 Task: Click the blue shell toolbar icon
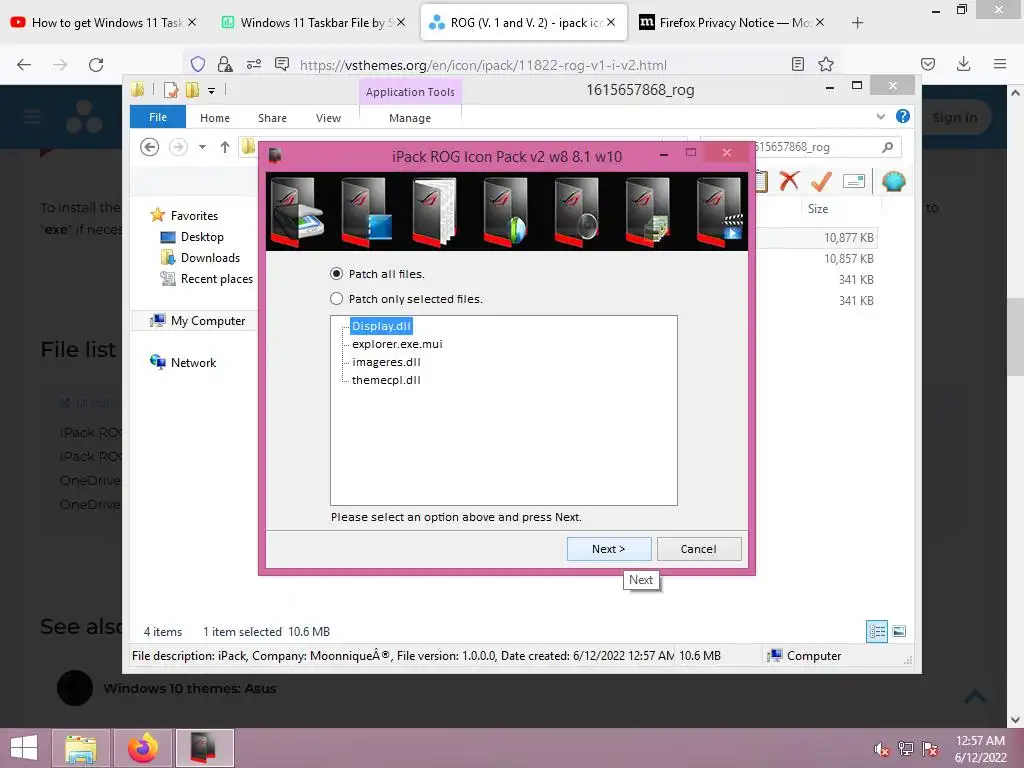[893, 181]
